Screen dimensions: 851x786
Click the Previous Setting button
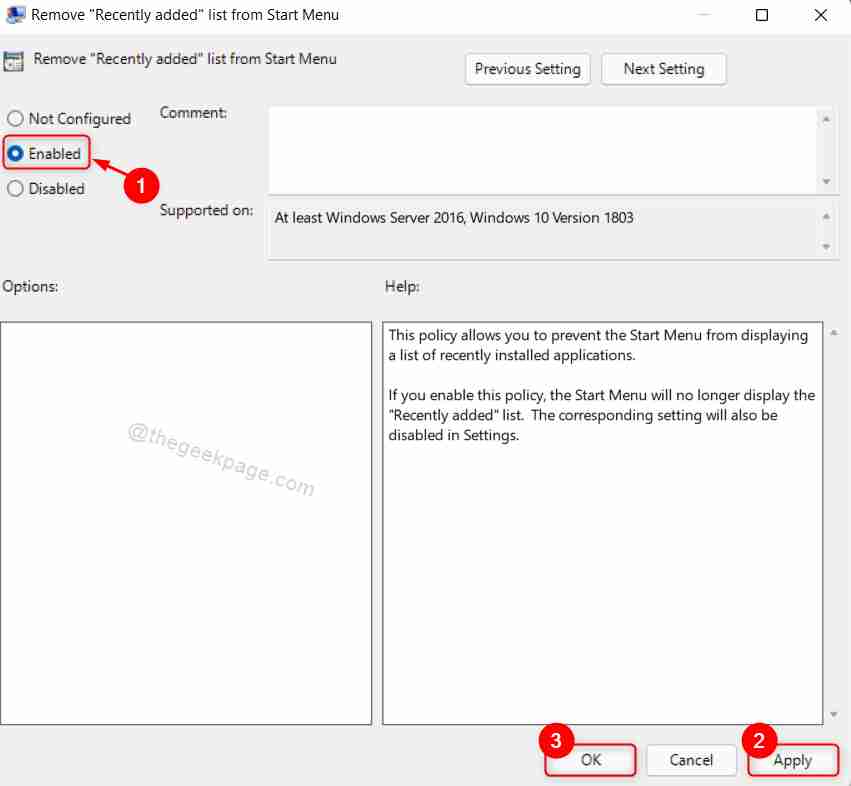point(527,69)
